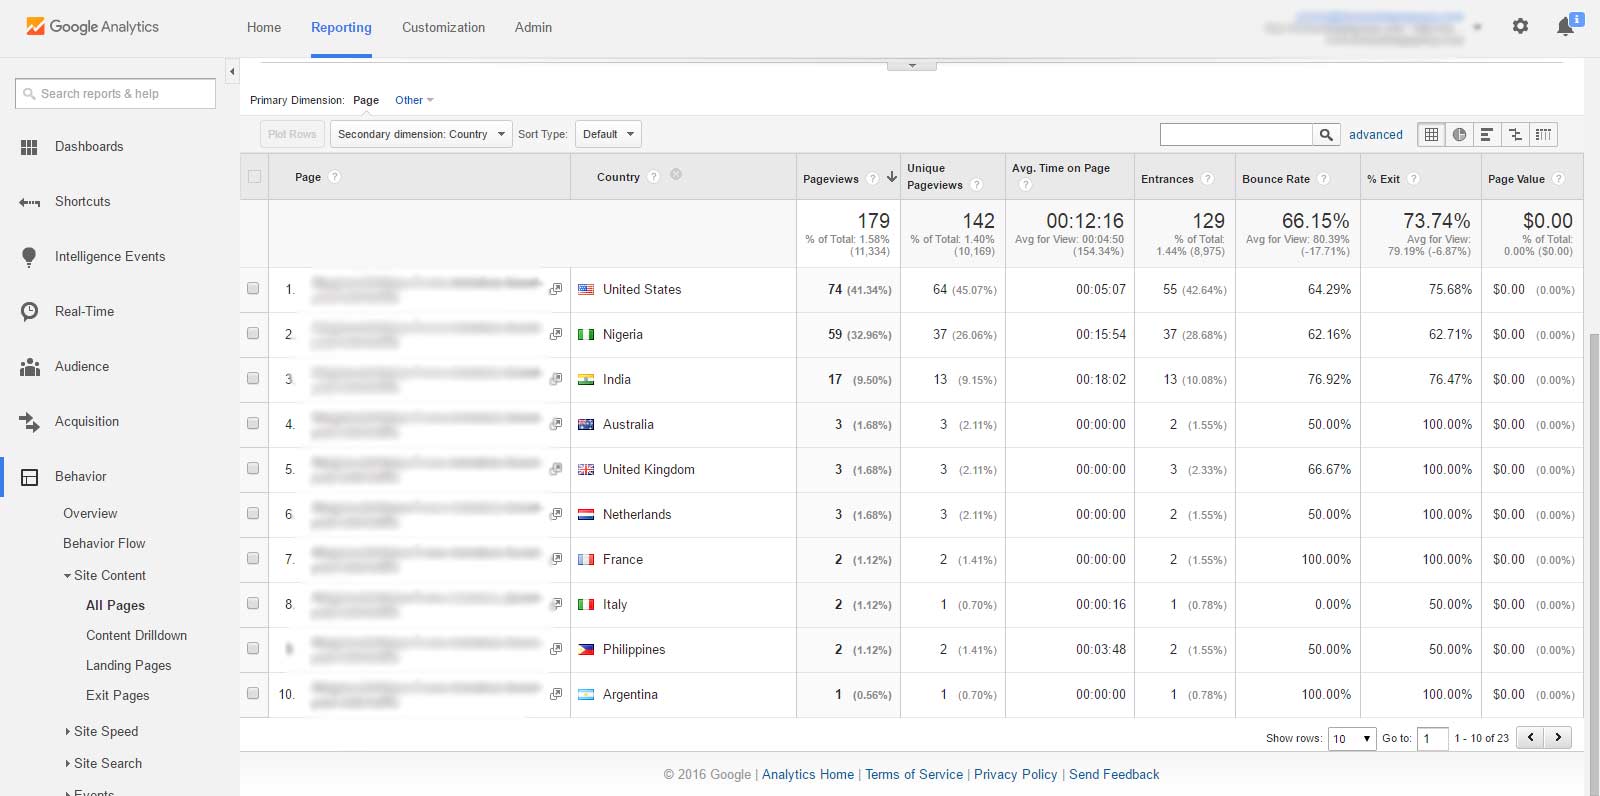1600x796 pixels.
Task: Click the table search magnifier button
Action: (1326, 134)
